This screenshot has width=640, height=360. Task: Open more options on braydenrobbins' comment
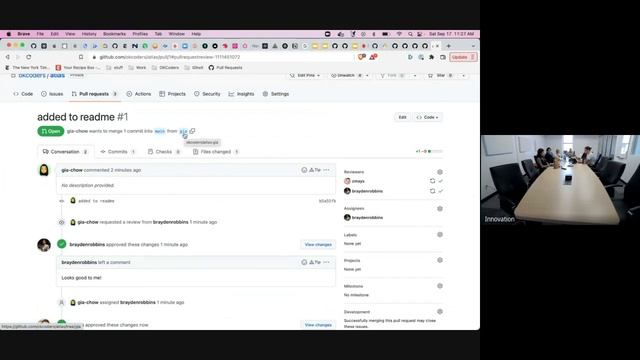coord(327,262)
